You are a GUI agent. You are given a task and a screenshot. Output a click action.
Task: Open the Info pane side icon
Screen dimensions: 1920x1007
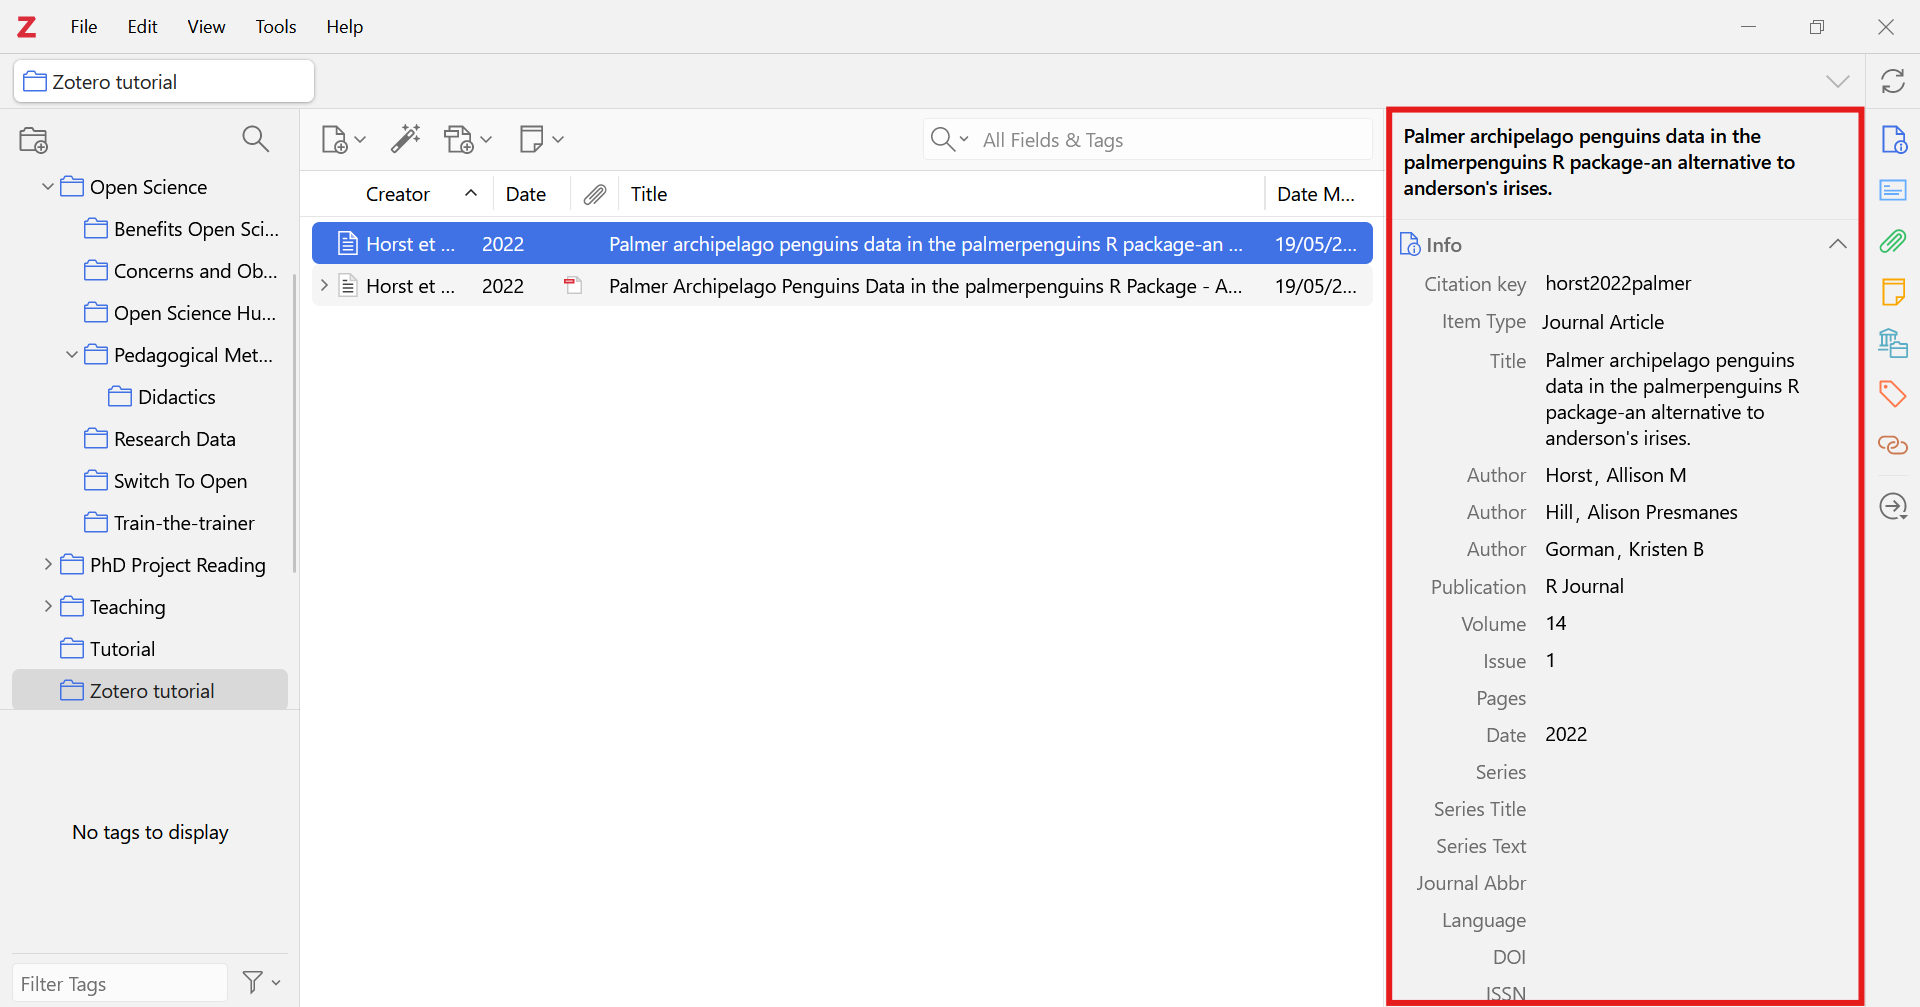click(1893, 140)
